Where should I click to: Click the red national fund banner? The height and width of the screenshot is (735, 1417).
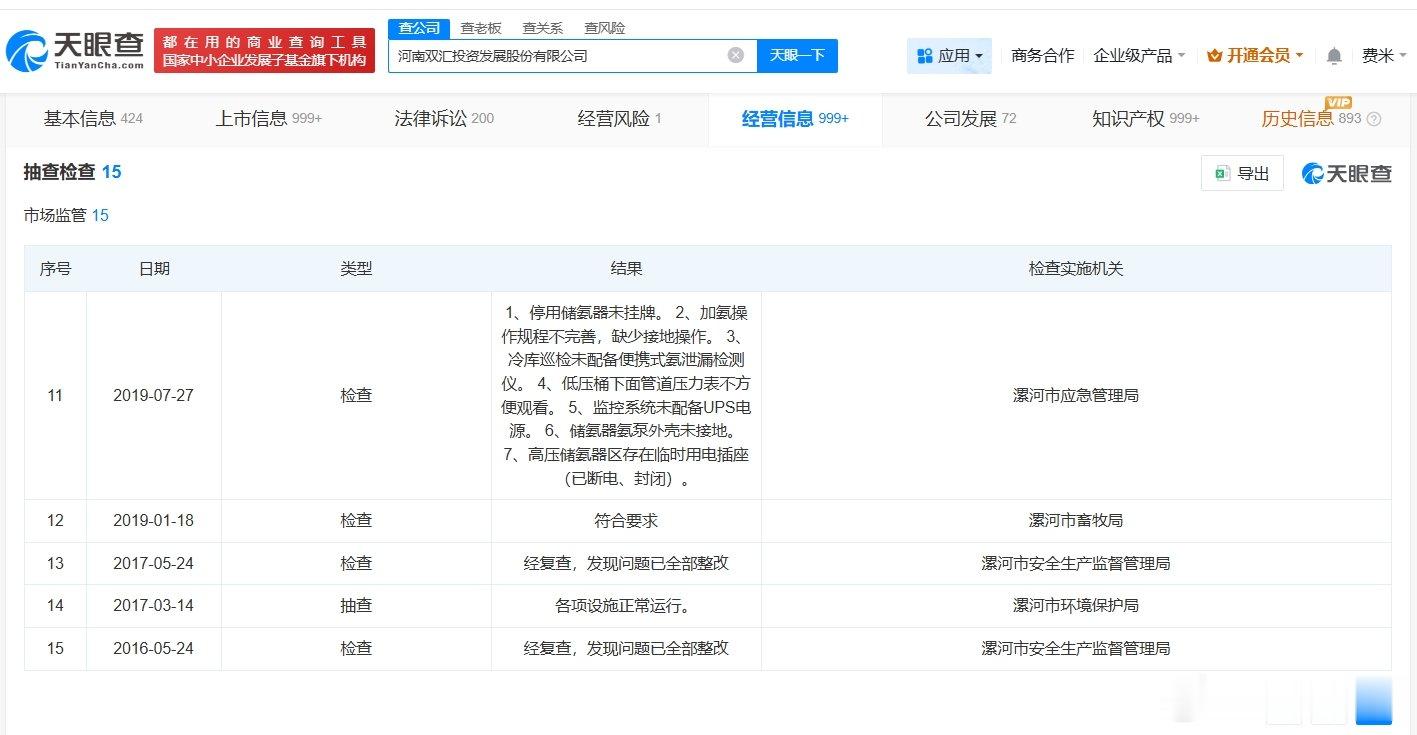point(265,50)
